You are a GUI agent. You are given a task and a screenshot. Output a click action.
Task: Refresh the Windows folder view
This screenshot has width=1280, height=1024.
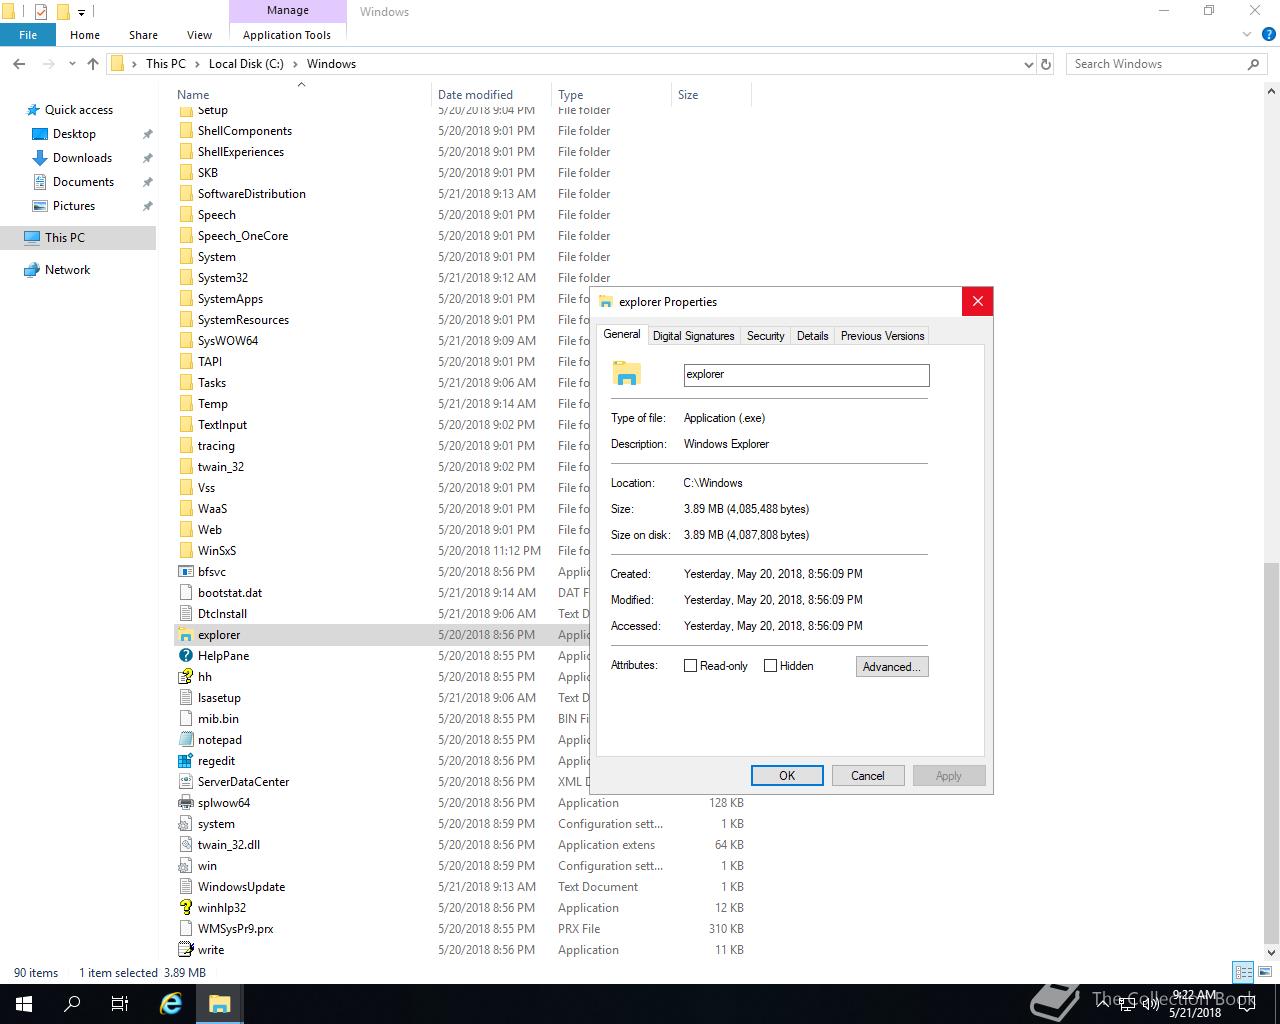[x=1046, y=64]
